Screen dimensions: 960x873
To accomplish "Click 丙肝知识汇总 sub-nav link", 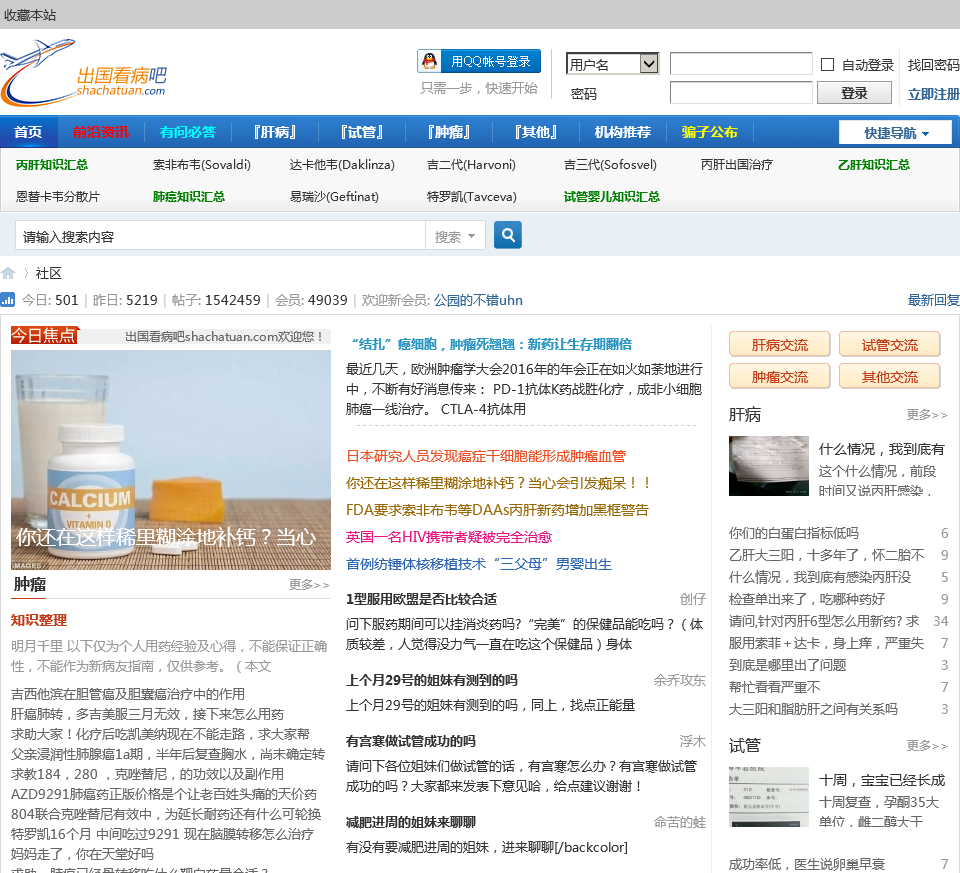I will pos(52,165).
